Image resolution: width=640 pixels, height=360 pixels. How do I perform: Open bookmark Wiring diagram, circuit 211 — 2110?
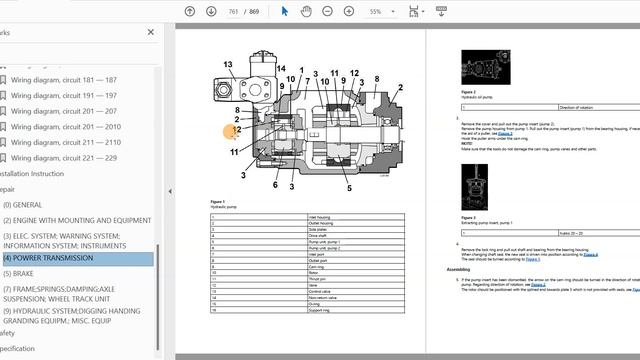pyautogui.click(x=66, y=142)
